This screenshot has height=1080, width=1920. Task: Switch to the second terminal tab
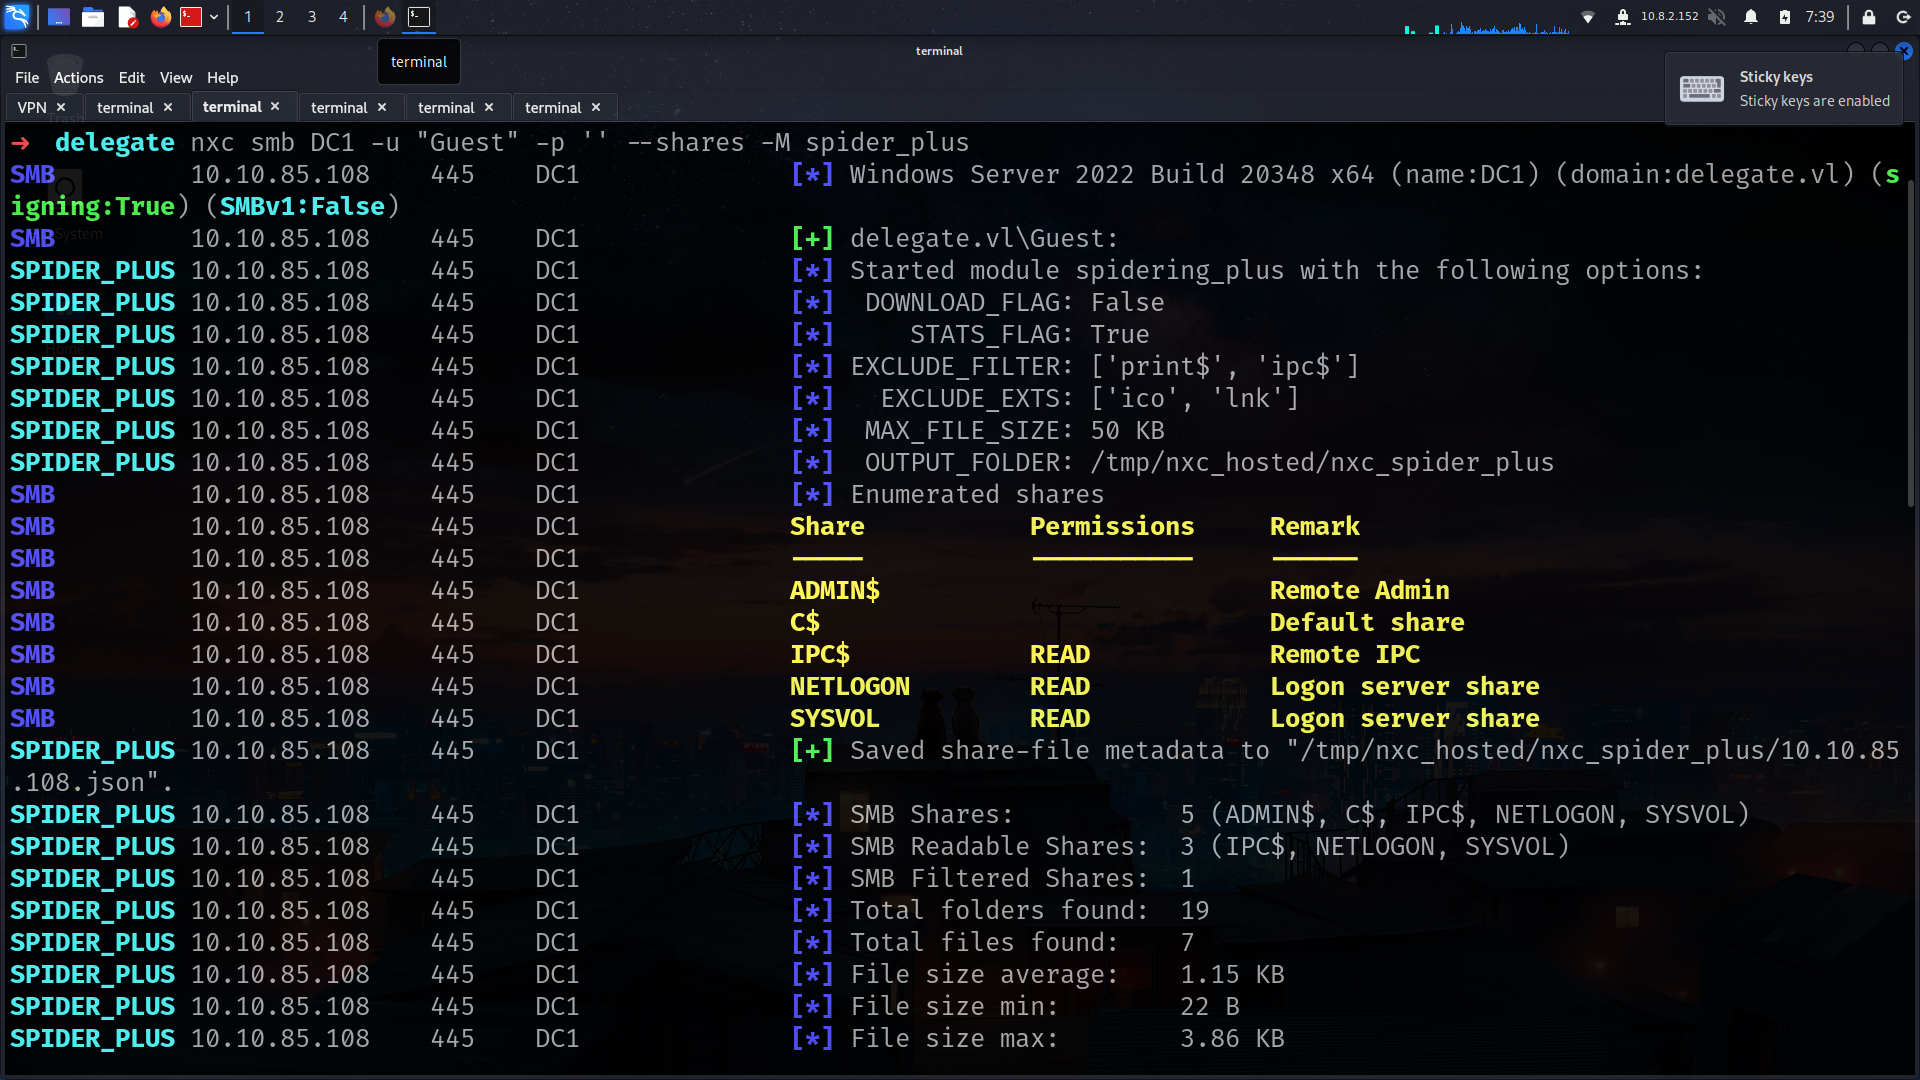pos(125,107)
